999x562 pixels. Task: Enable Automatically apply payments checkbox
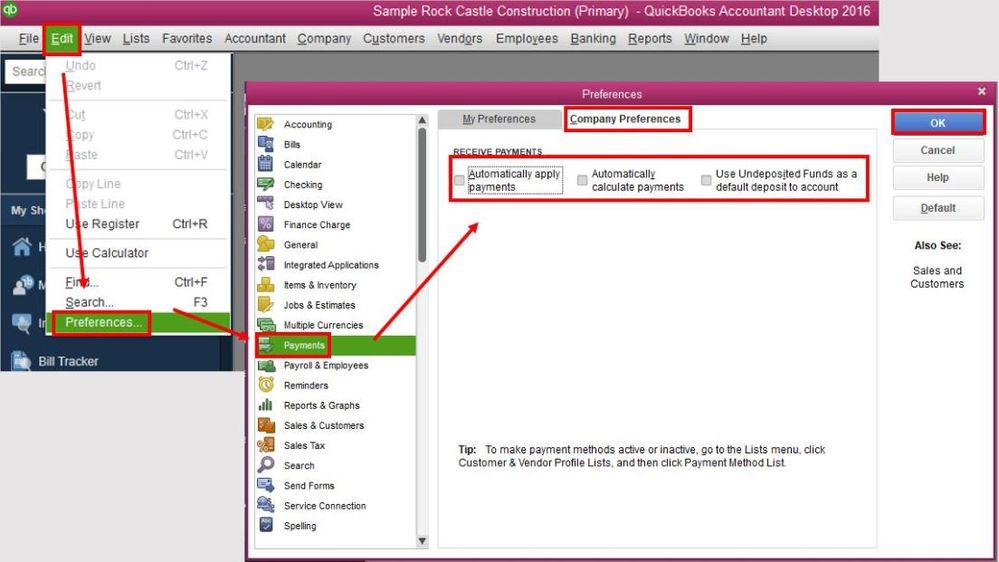coord(459,180)
